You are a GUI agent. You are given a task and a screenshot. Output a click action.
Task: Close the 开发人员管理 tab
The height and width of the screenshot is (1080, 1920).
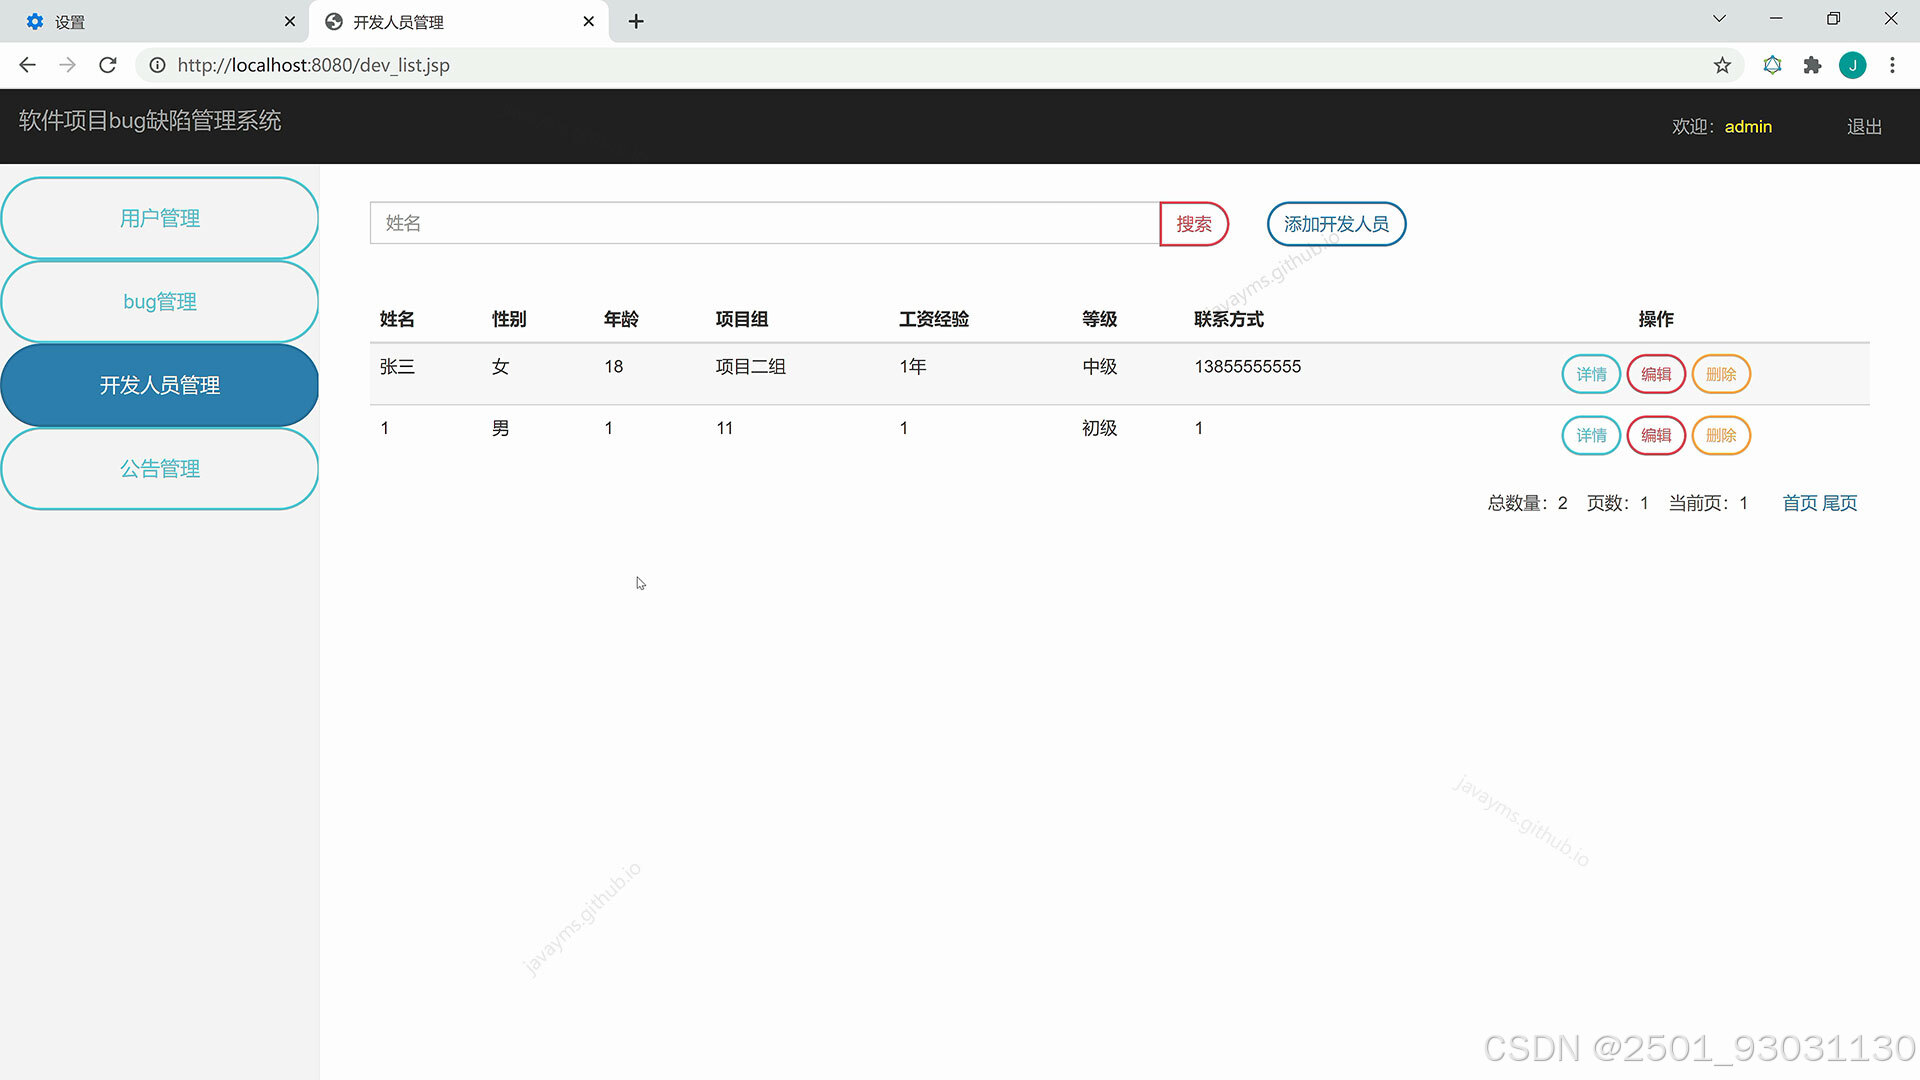(589, 21)
